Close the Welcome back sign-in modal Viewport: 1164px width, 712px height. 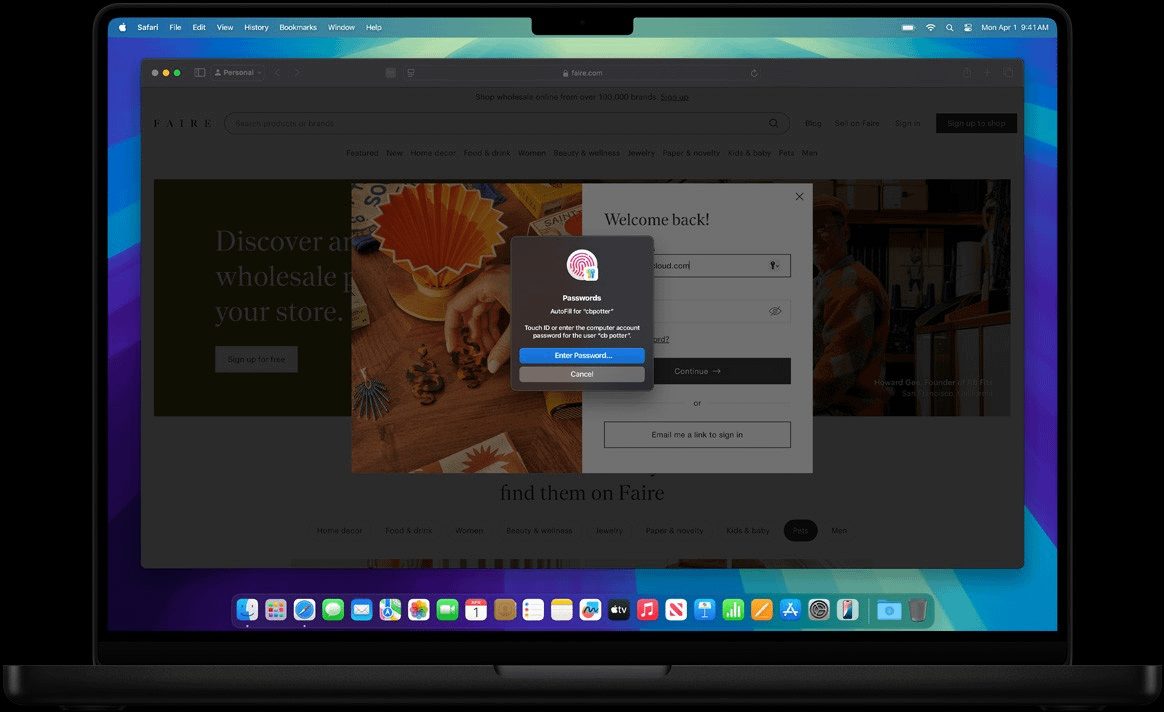[x=799, y=197]
